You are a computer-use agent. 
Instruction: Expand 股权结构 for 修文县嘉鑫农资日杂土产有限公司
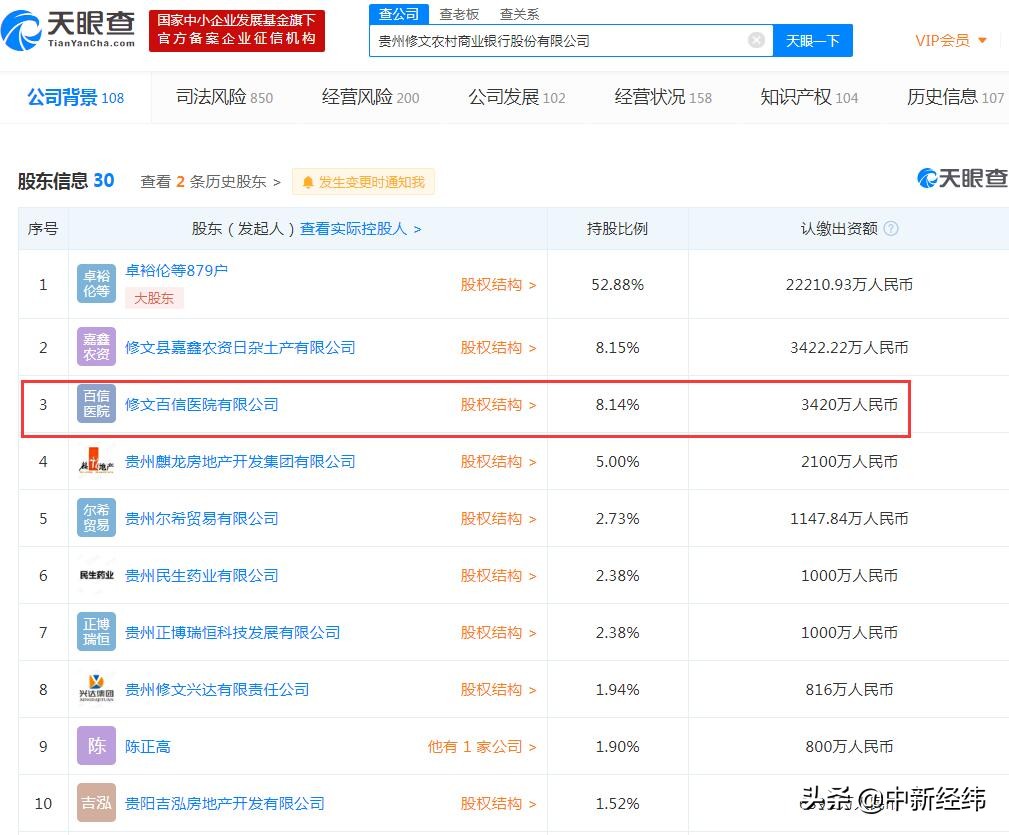tap(498, 347)
